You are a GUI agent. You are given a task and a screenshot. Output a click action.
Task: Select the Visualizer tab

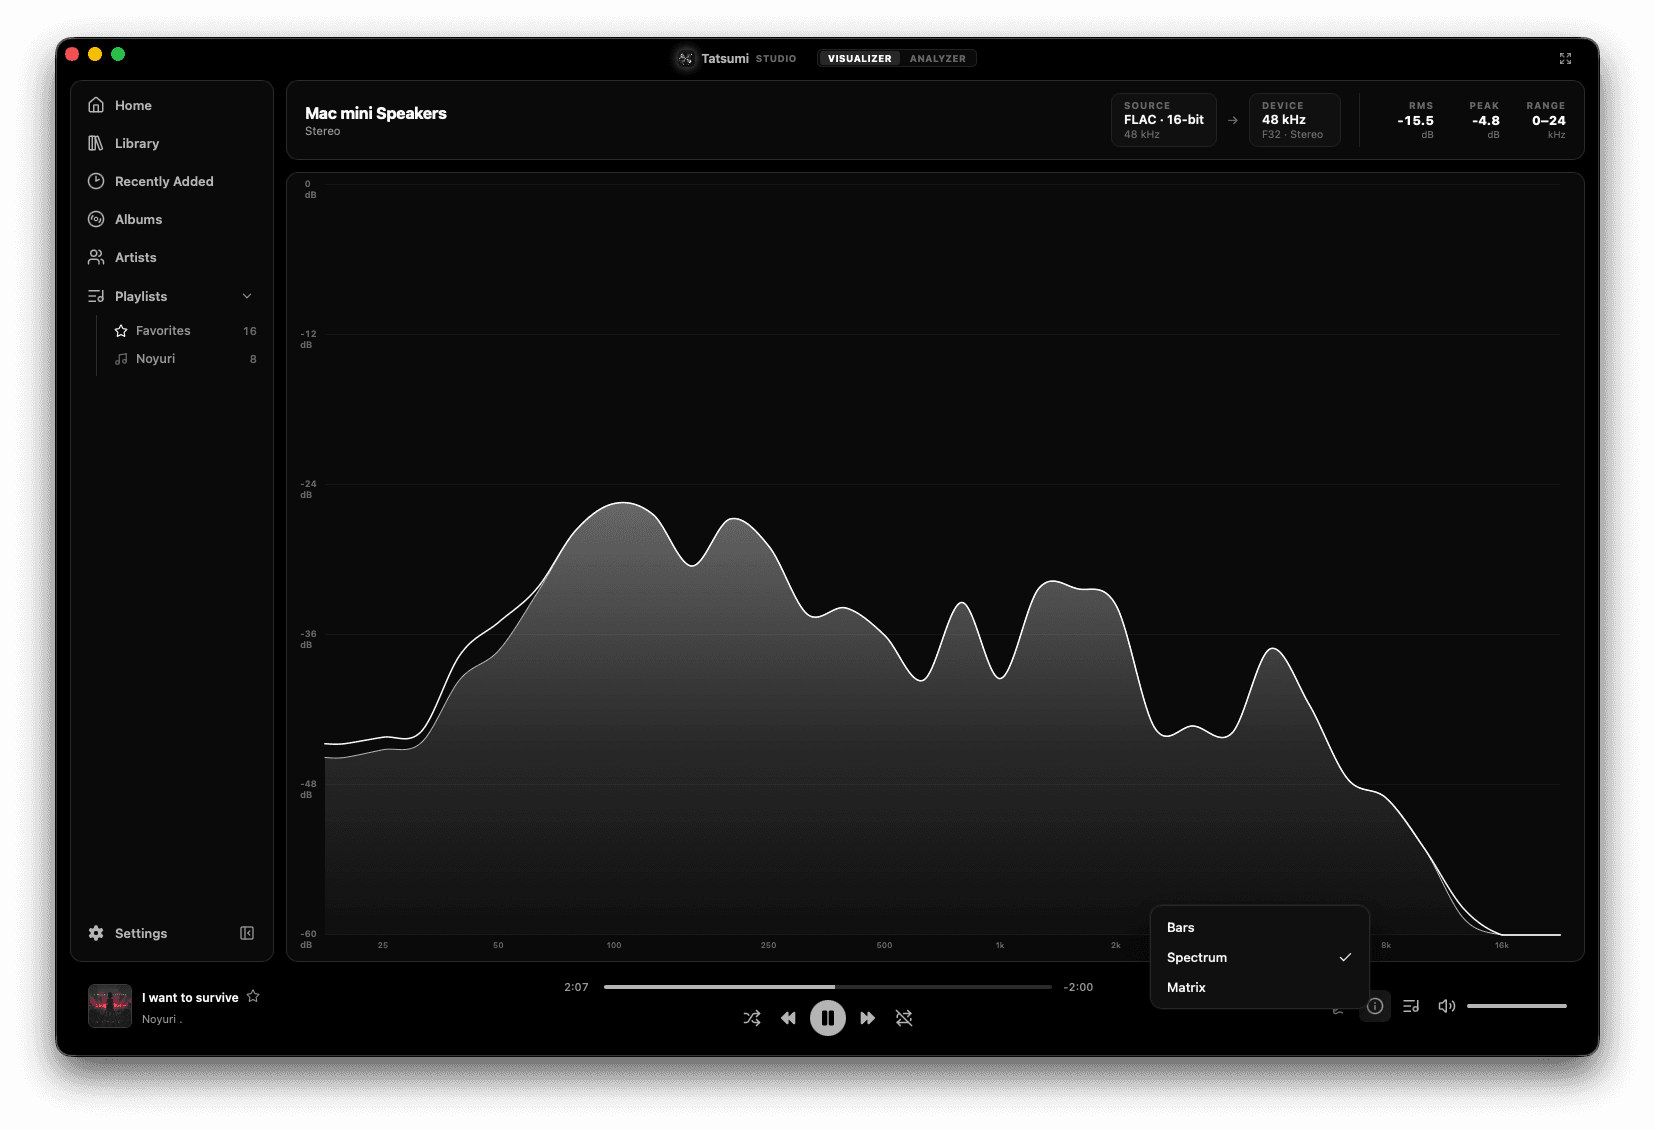pos(859,59)
